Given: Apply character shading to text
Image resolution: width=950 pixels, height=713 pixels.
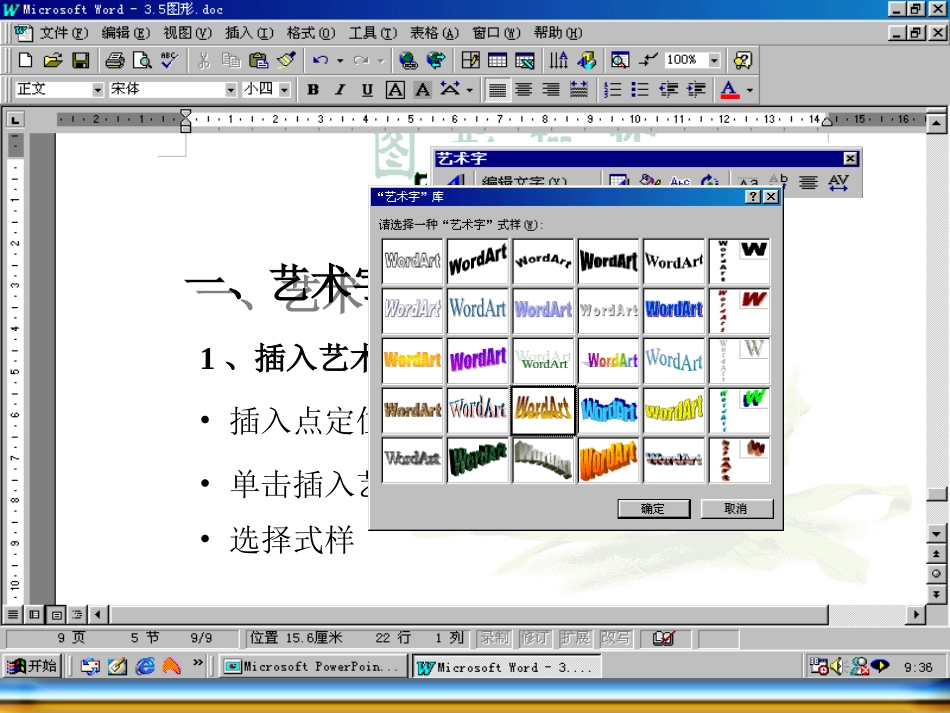Looking at the screenshot, I should click(x=422, y=90).
